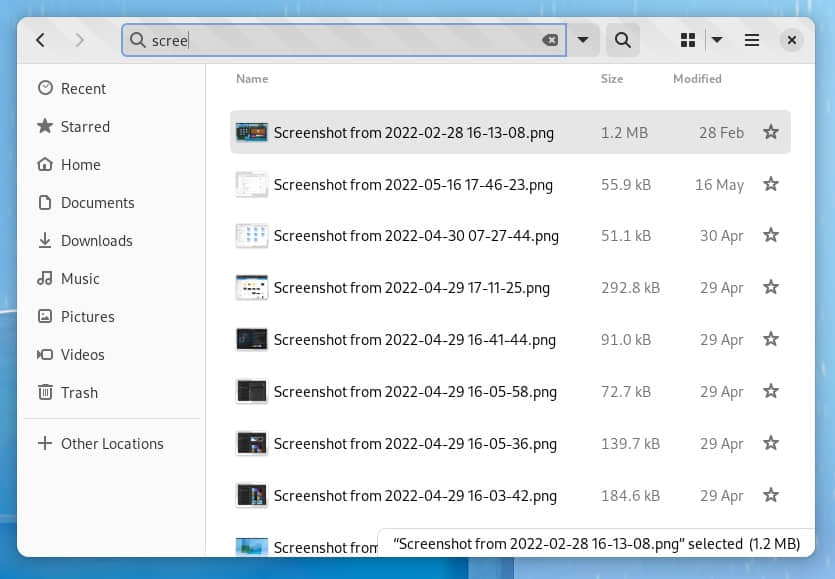Toggle star on the 2022-04-29 16-41-44 screenshot
835x579 pixels.
[771, 340]
